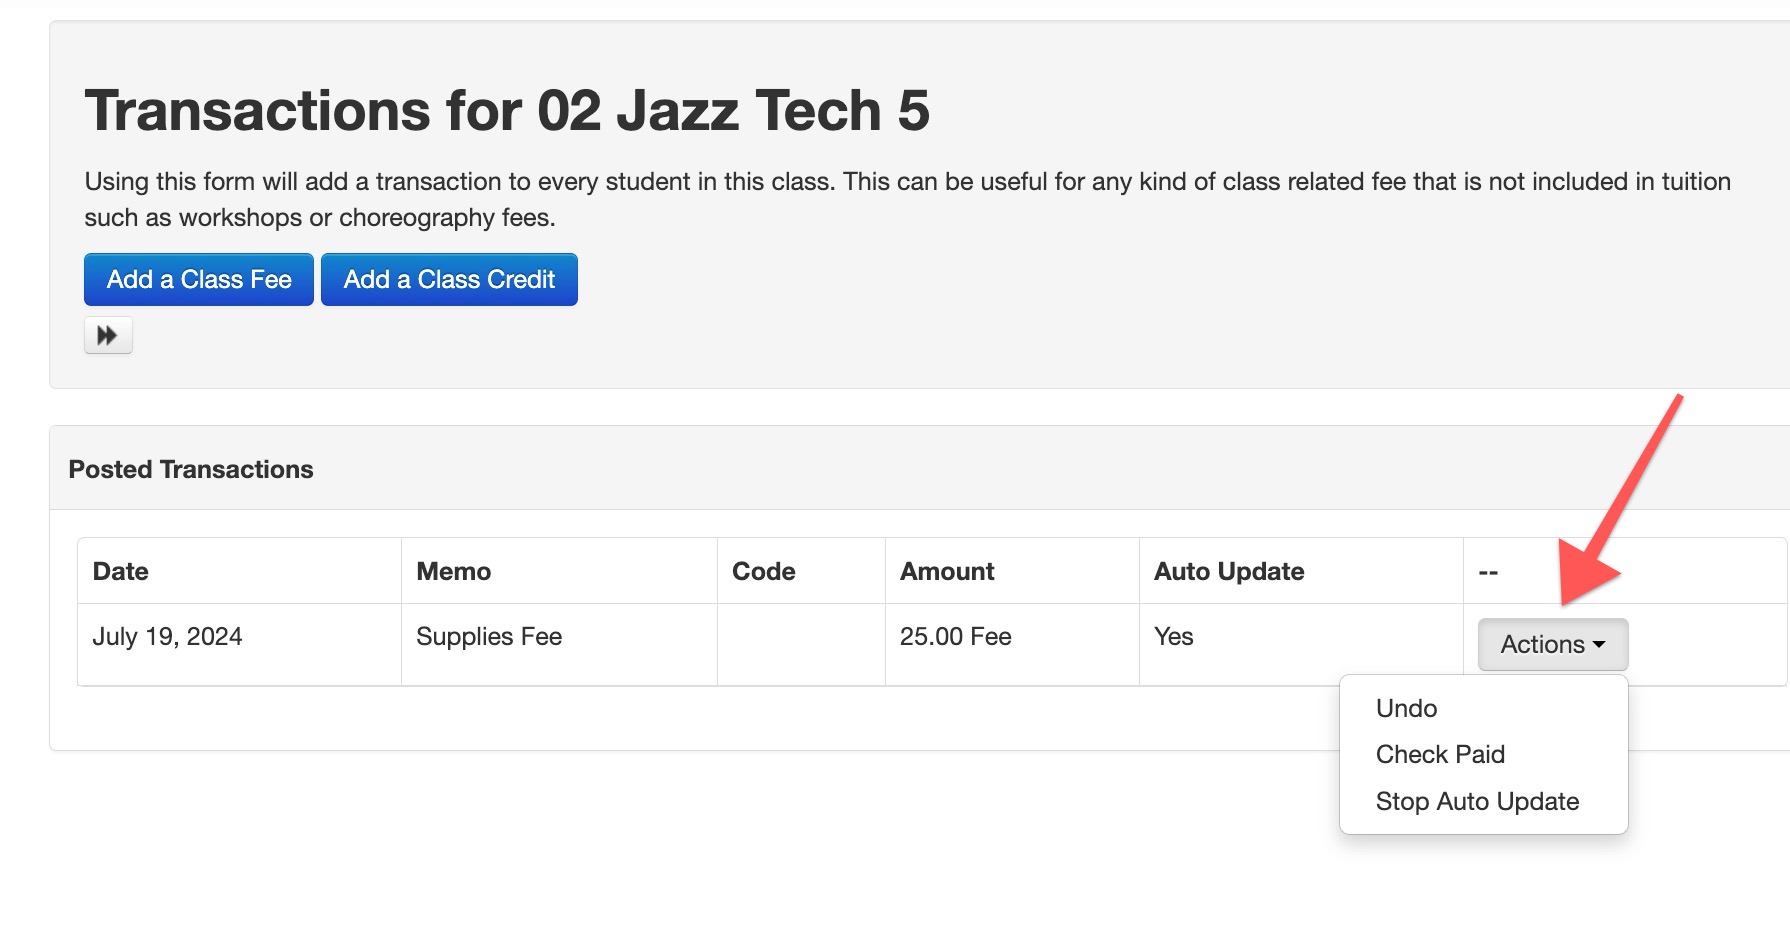Click the Posted Transactions panel heading
The image size is (1790, 936).
(x=190, y=469)
